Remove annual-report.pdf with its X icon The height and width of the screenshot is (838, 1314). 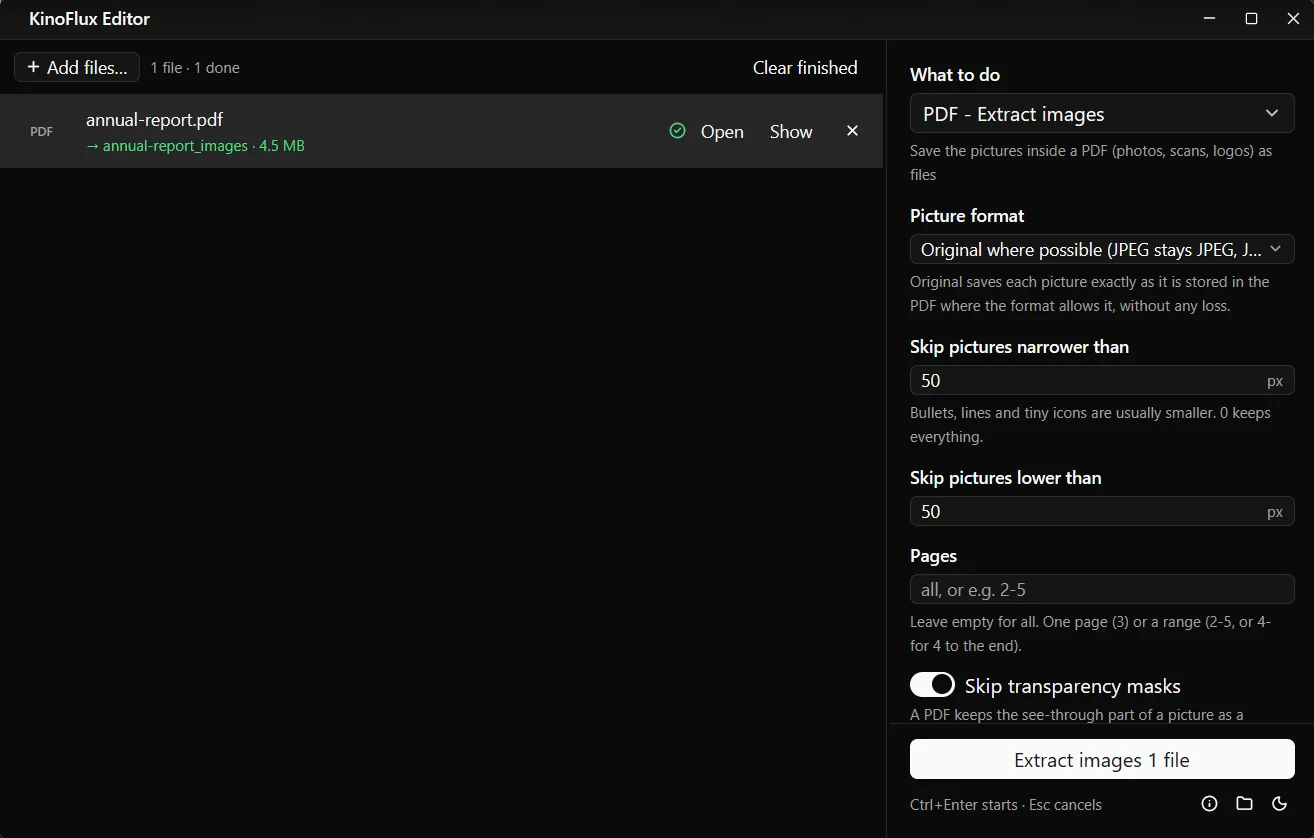(x=852, y=131)
